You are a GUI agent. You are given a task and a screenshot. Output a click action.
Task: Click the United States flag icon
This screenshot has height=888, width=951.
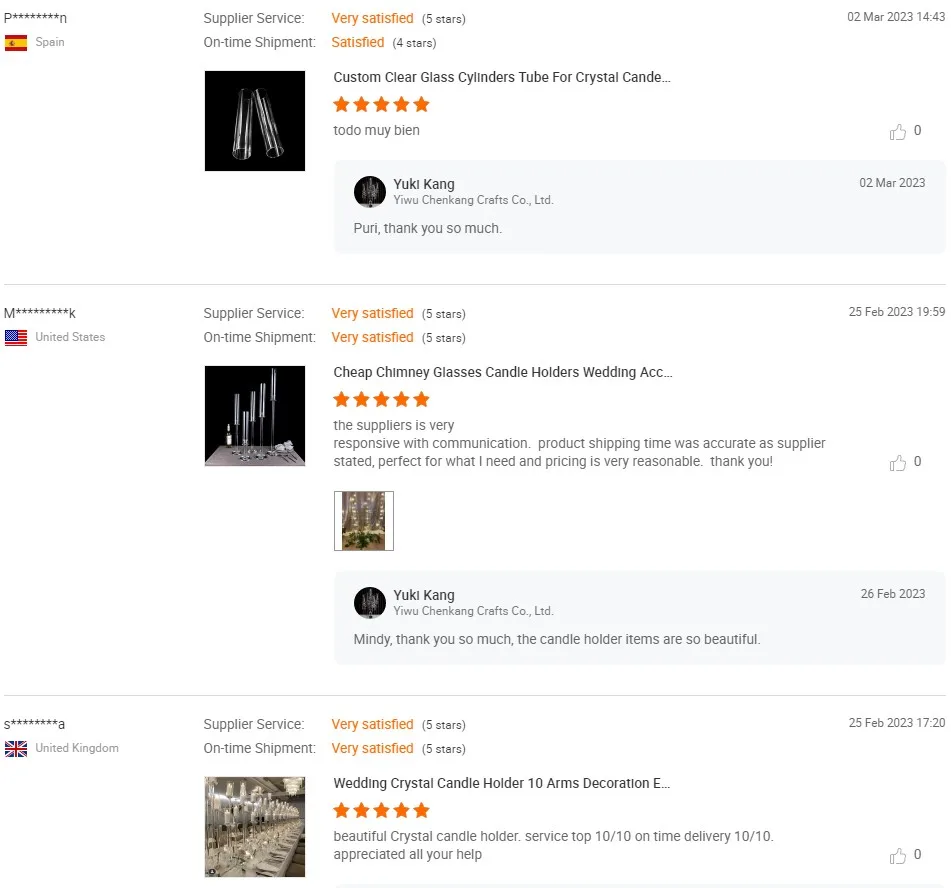(16, 338)
